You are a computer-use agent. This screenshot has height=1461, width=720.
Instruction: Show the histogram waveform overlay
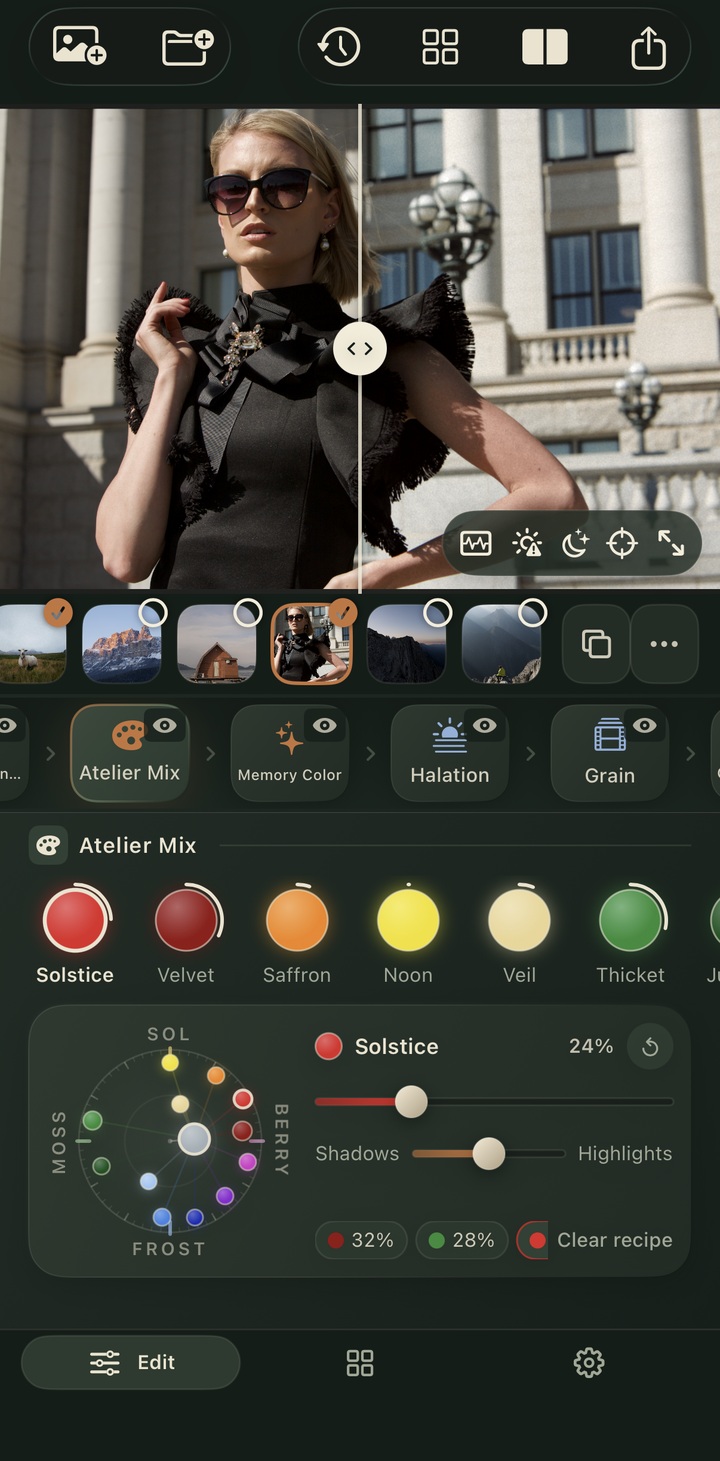click(476, 543)
